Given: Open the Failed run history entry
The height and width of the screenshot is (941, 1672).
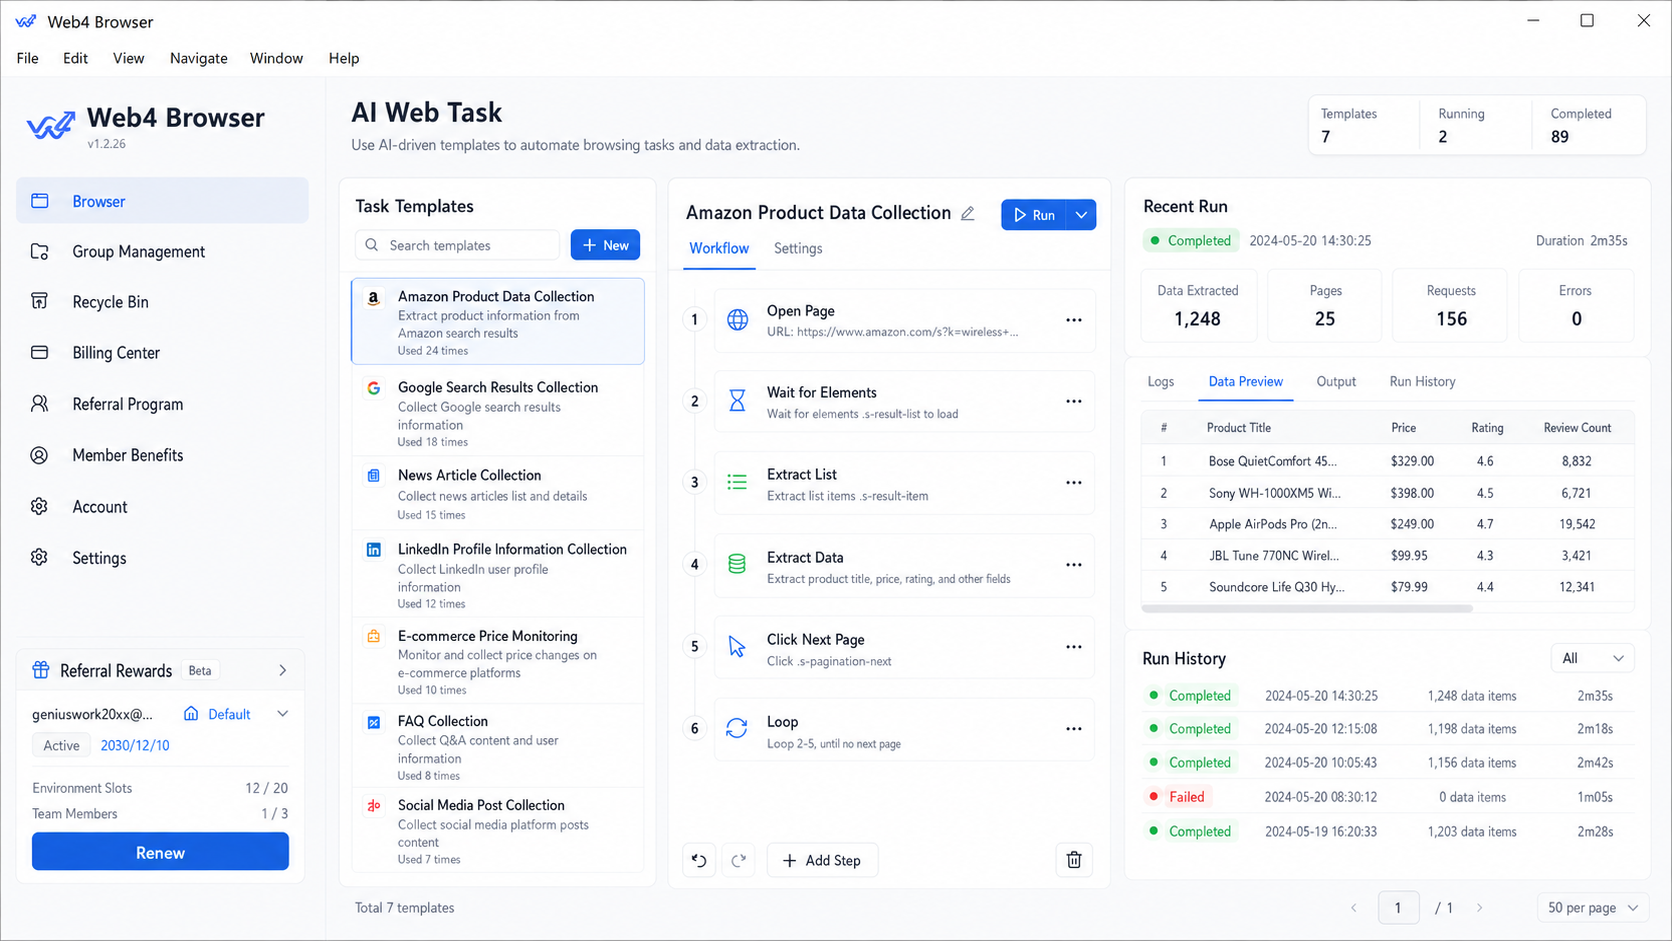Looking at the screenshot, I should (x=1388, y=797).
